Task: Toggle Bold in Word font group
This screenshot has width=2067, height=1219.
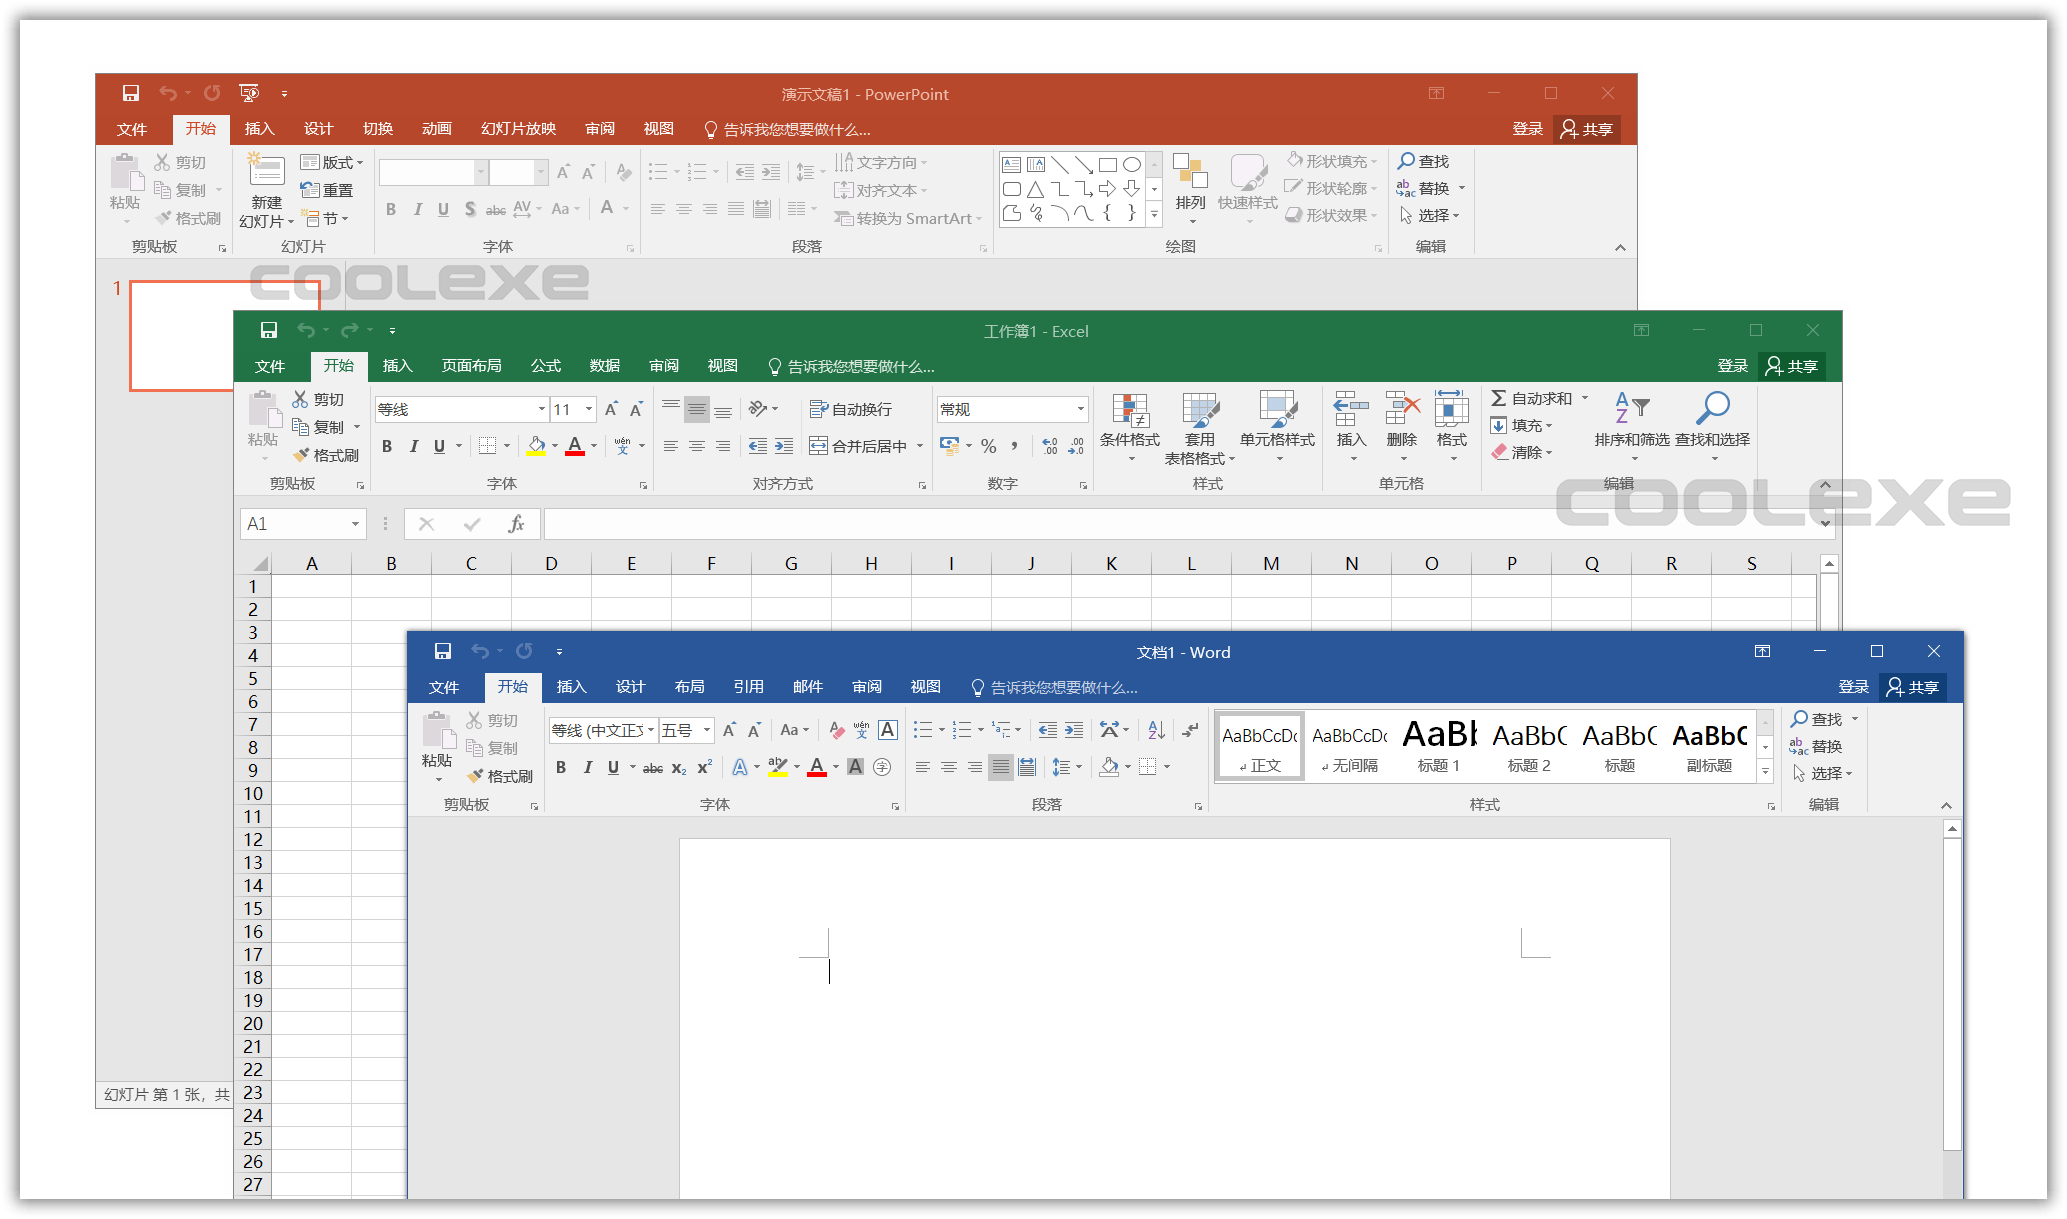Action: point(561,767)
